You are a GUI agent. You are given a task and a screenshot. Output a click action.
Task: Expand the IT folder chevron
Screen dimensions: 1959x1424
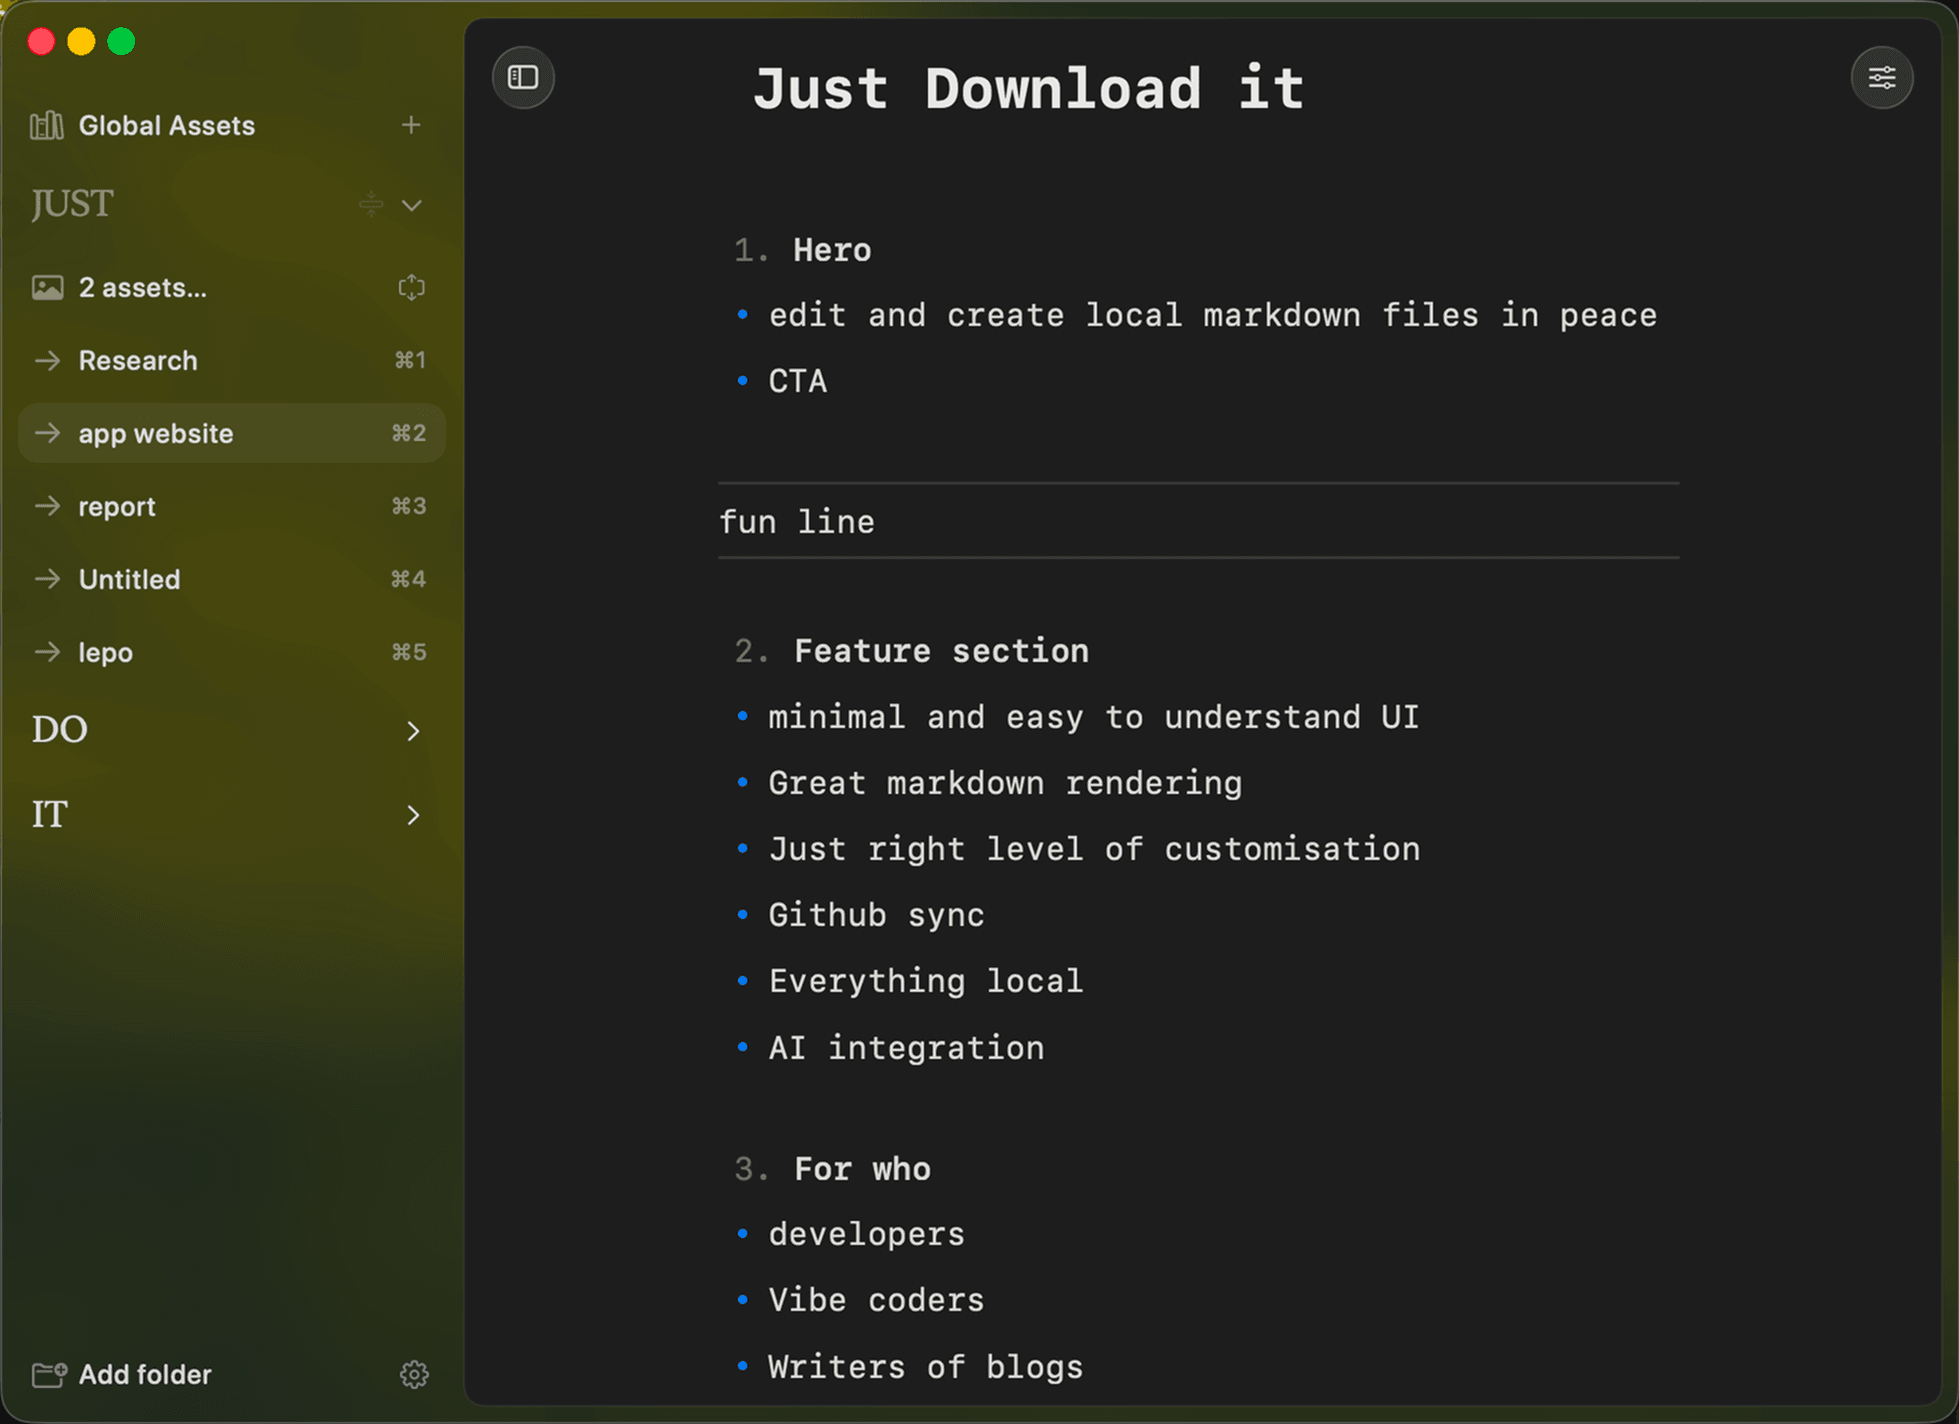coord(413,815)
